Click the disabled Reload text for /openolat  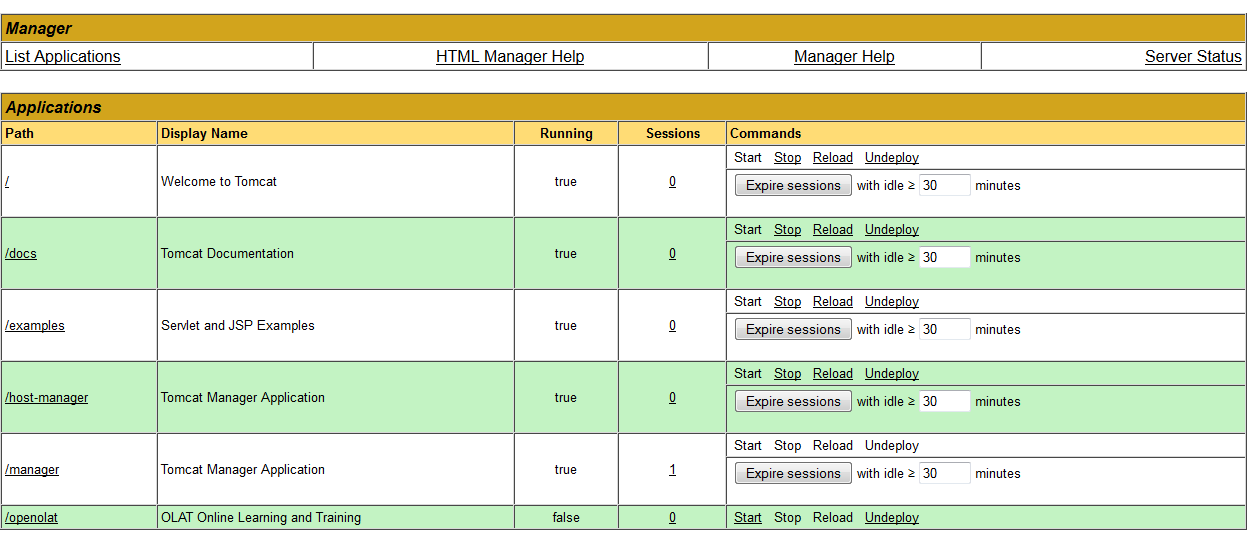(833, 518)
